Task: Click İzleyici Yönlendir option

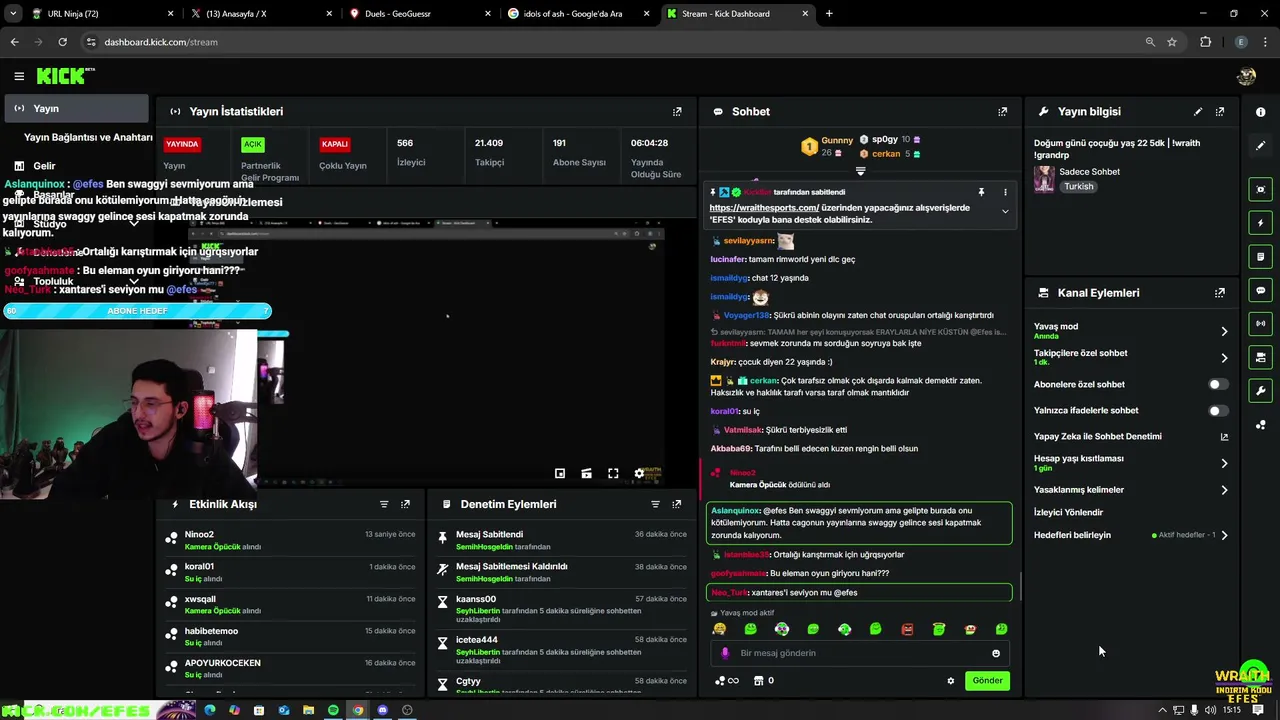Action: [1068, 512]
